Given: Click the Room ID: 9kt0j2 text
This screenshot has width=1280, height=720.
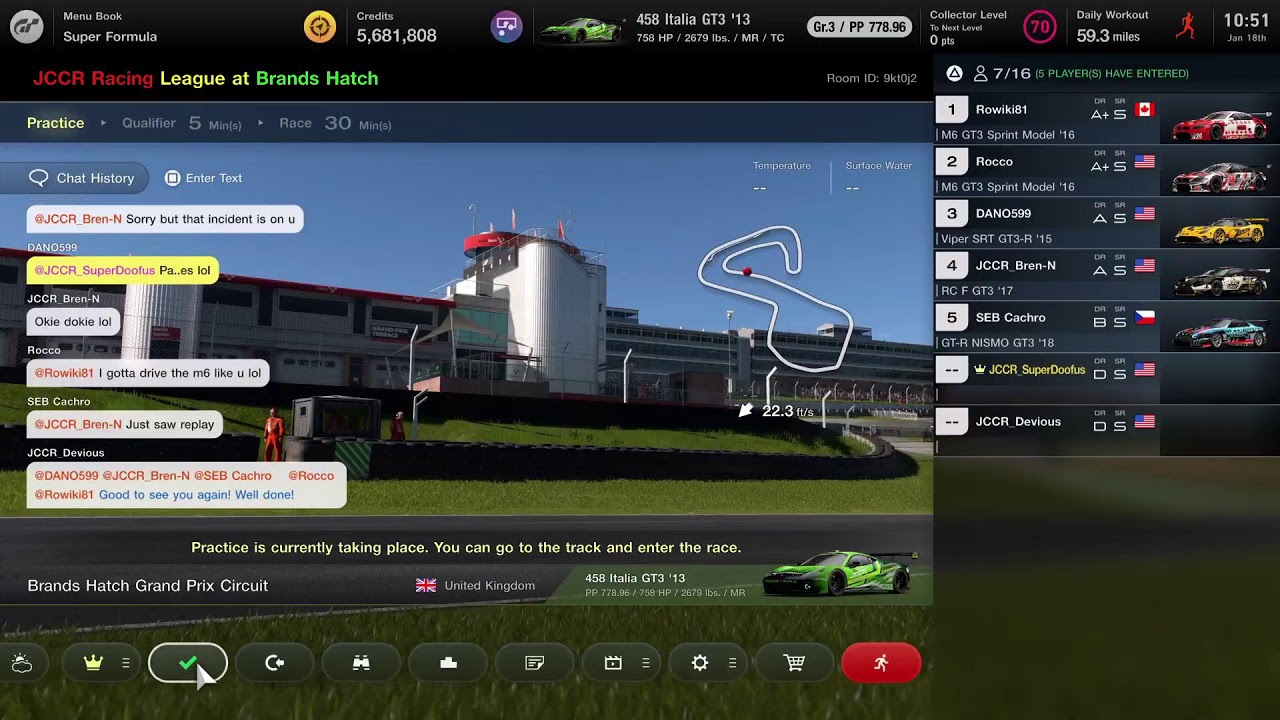Looking at the screenshot, I should 872,79.
